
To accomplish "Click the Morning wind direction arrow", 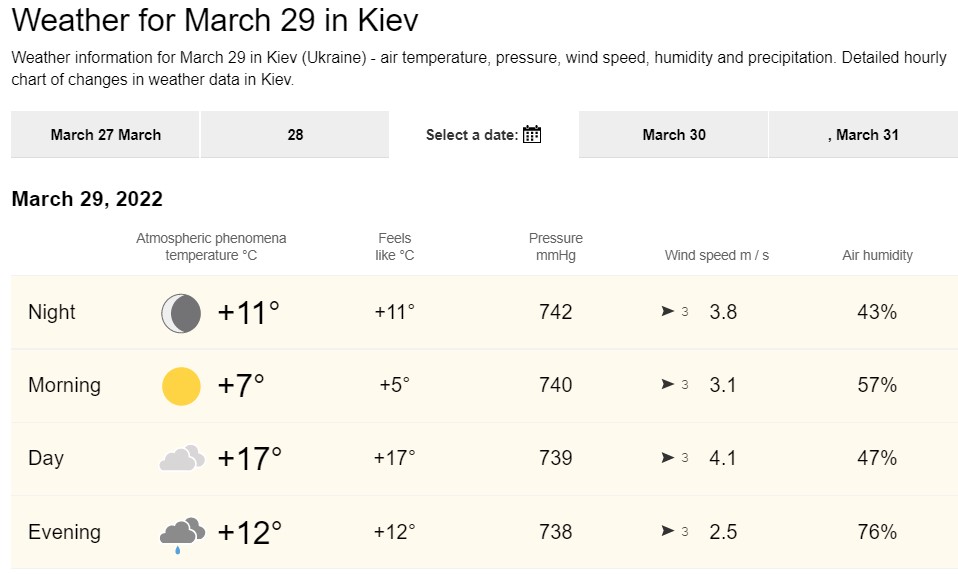I will [x=667, y=385].
